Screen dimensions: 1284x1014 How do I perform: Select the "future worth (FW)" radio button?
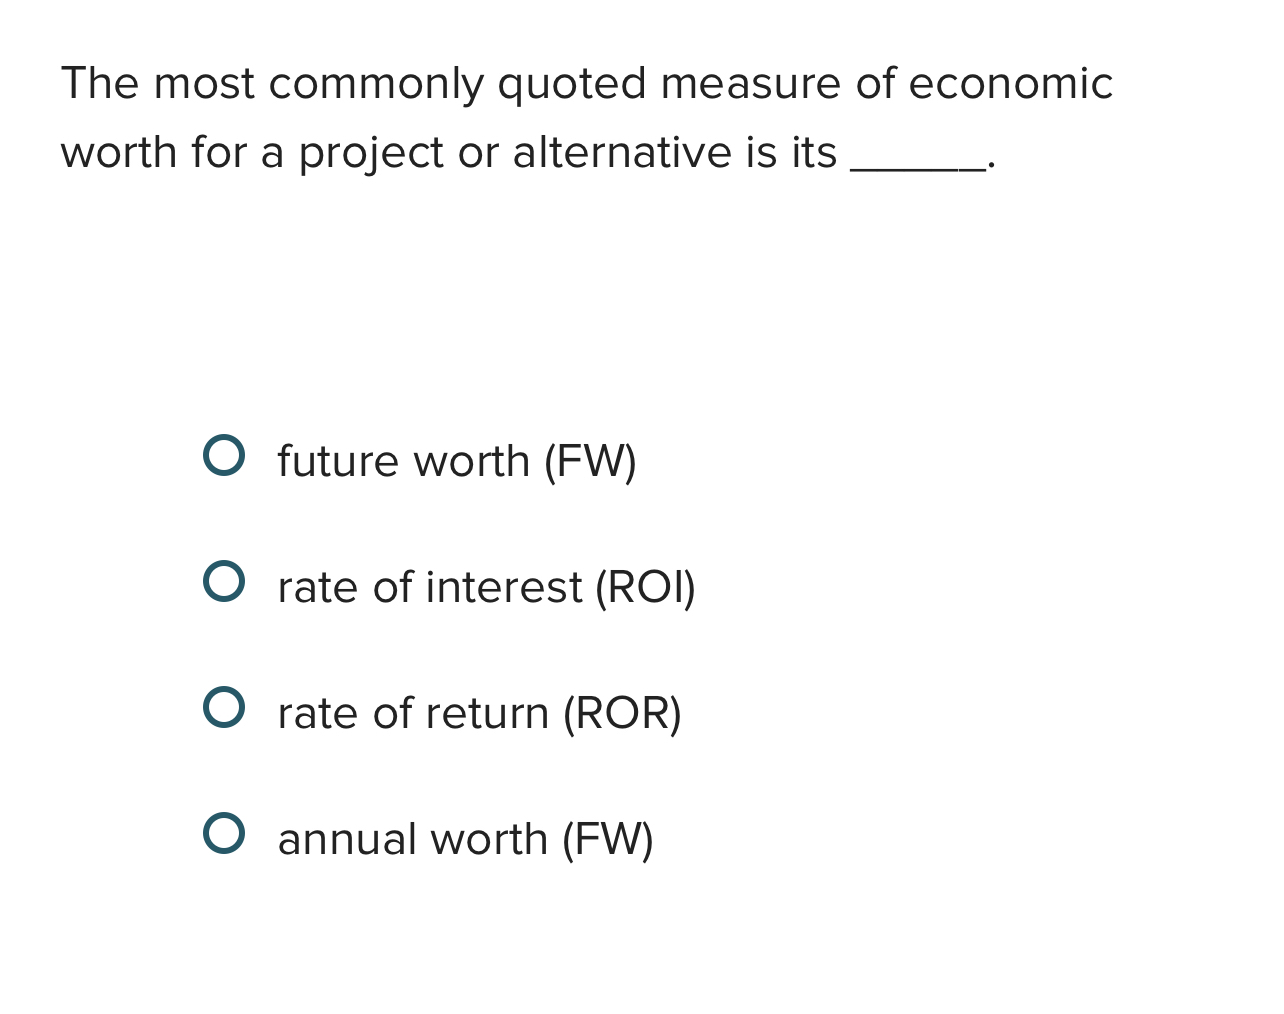coord(225,456)
